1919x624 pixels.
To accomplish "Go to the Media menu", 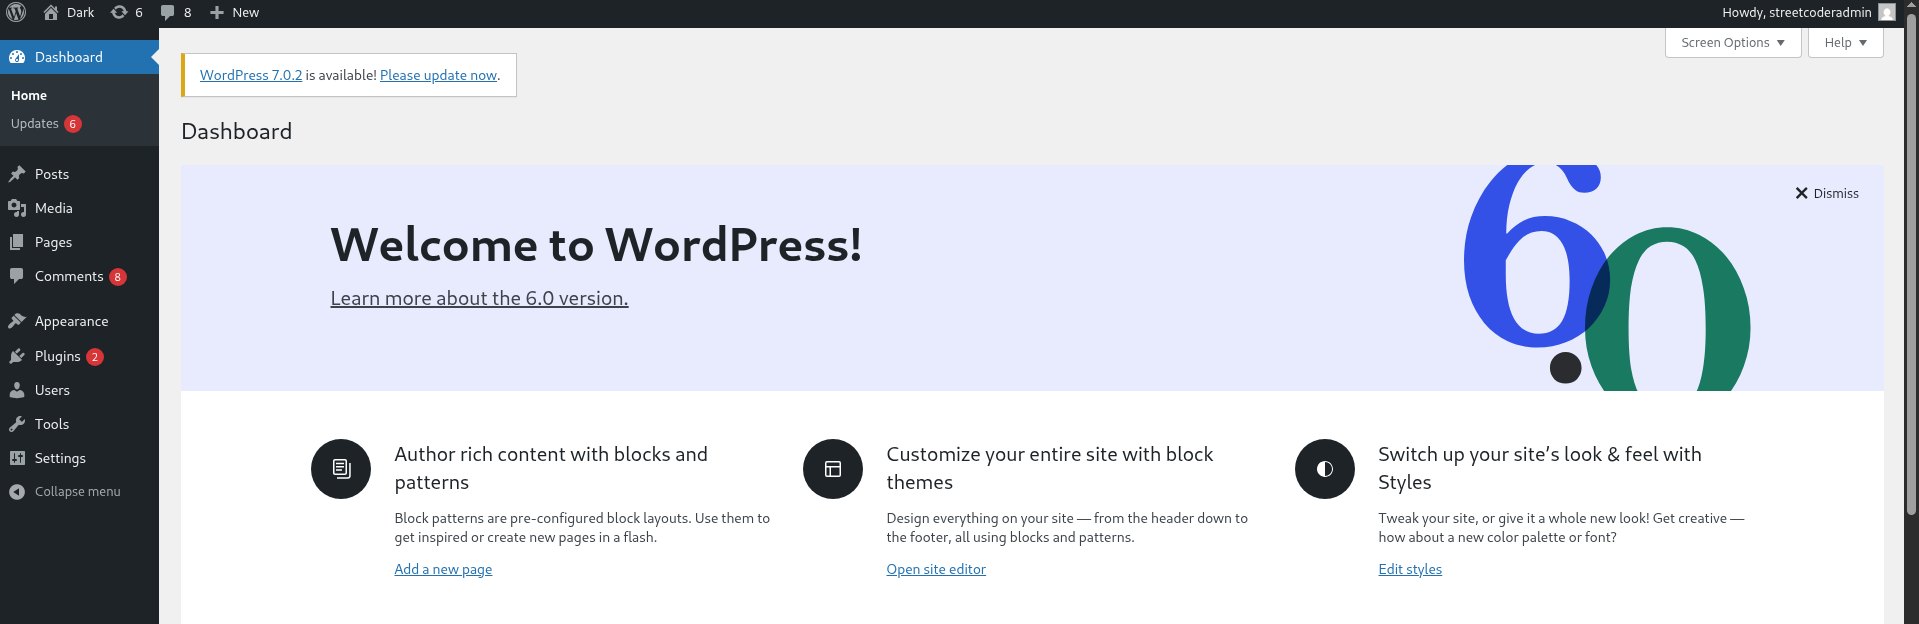I will tap(54, 208).
